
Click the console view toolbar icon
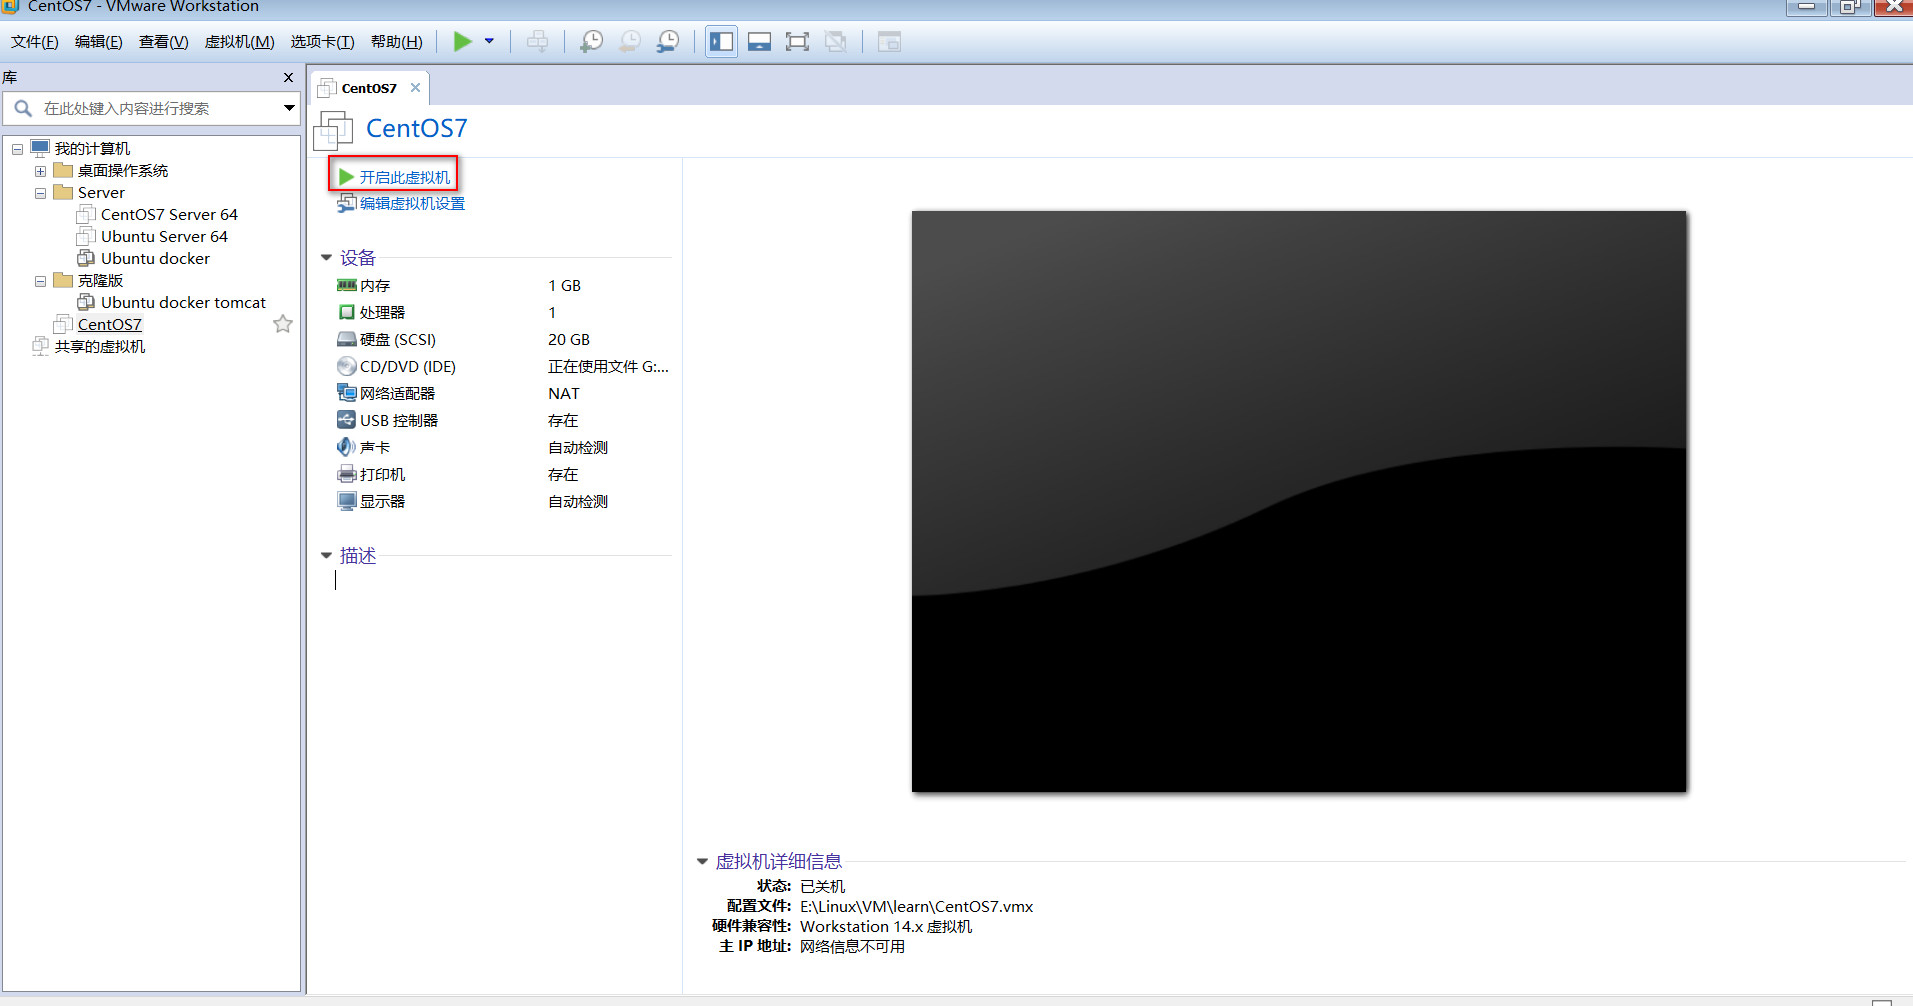pos(889,41)
